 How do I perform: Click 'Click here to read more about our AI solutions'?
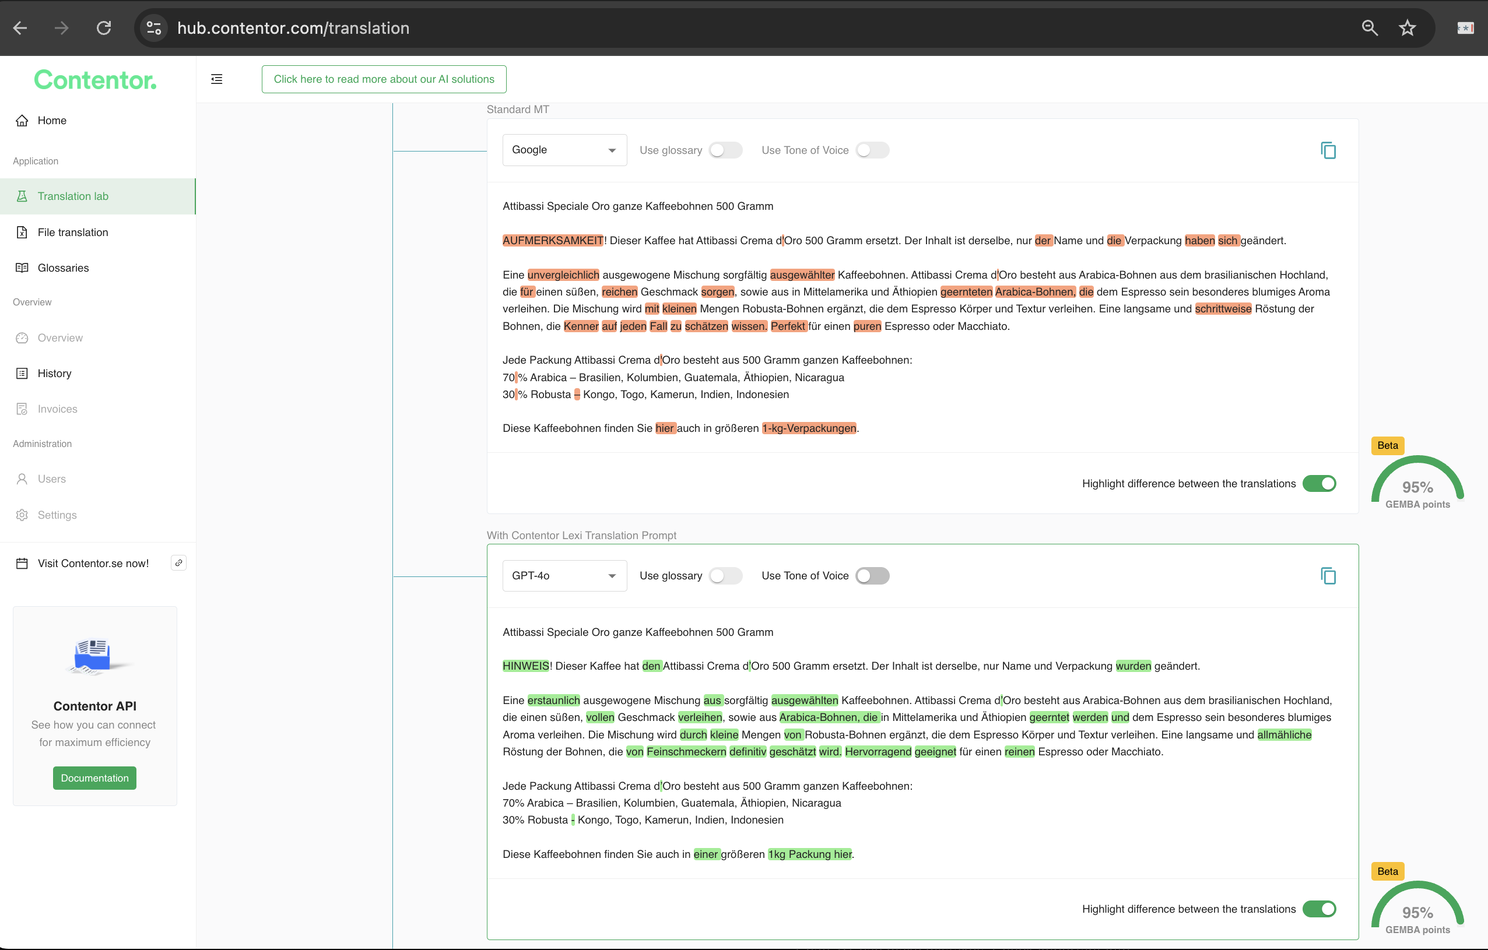click(x=384, y=79)
